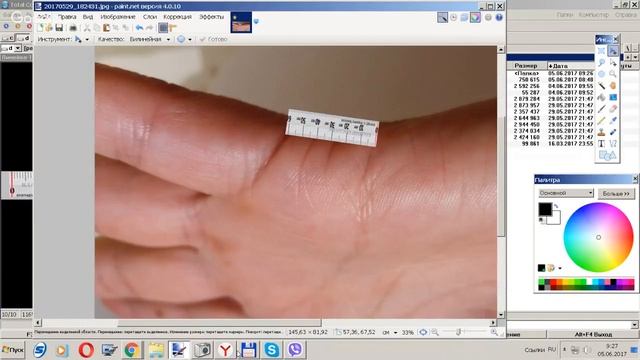640x360 pixels.
Task: Toggle the Colors window visibility
Action: [475, 18]
